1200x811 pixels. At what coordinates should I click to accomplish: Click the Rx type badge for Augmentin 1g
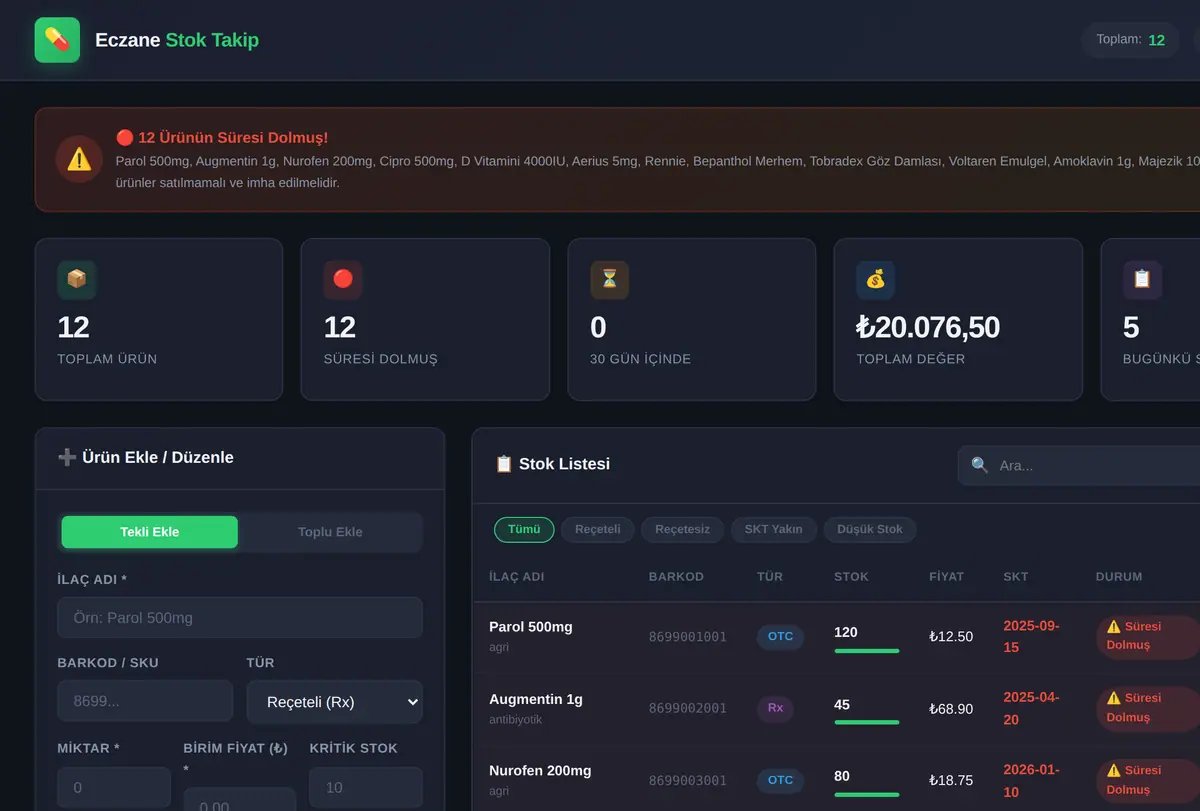click(775, 708)
